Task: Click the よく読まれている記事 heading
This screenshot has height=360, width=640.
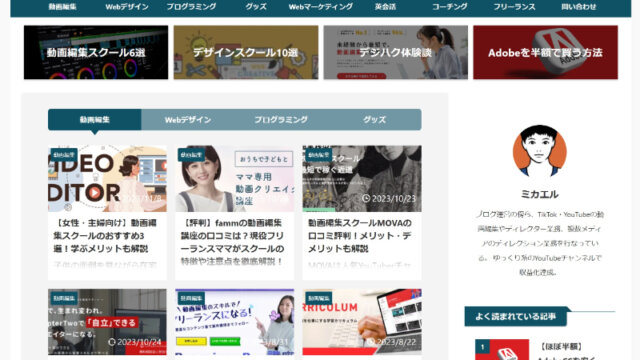Action: [516, 316]
